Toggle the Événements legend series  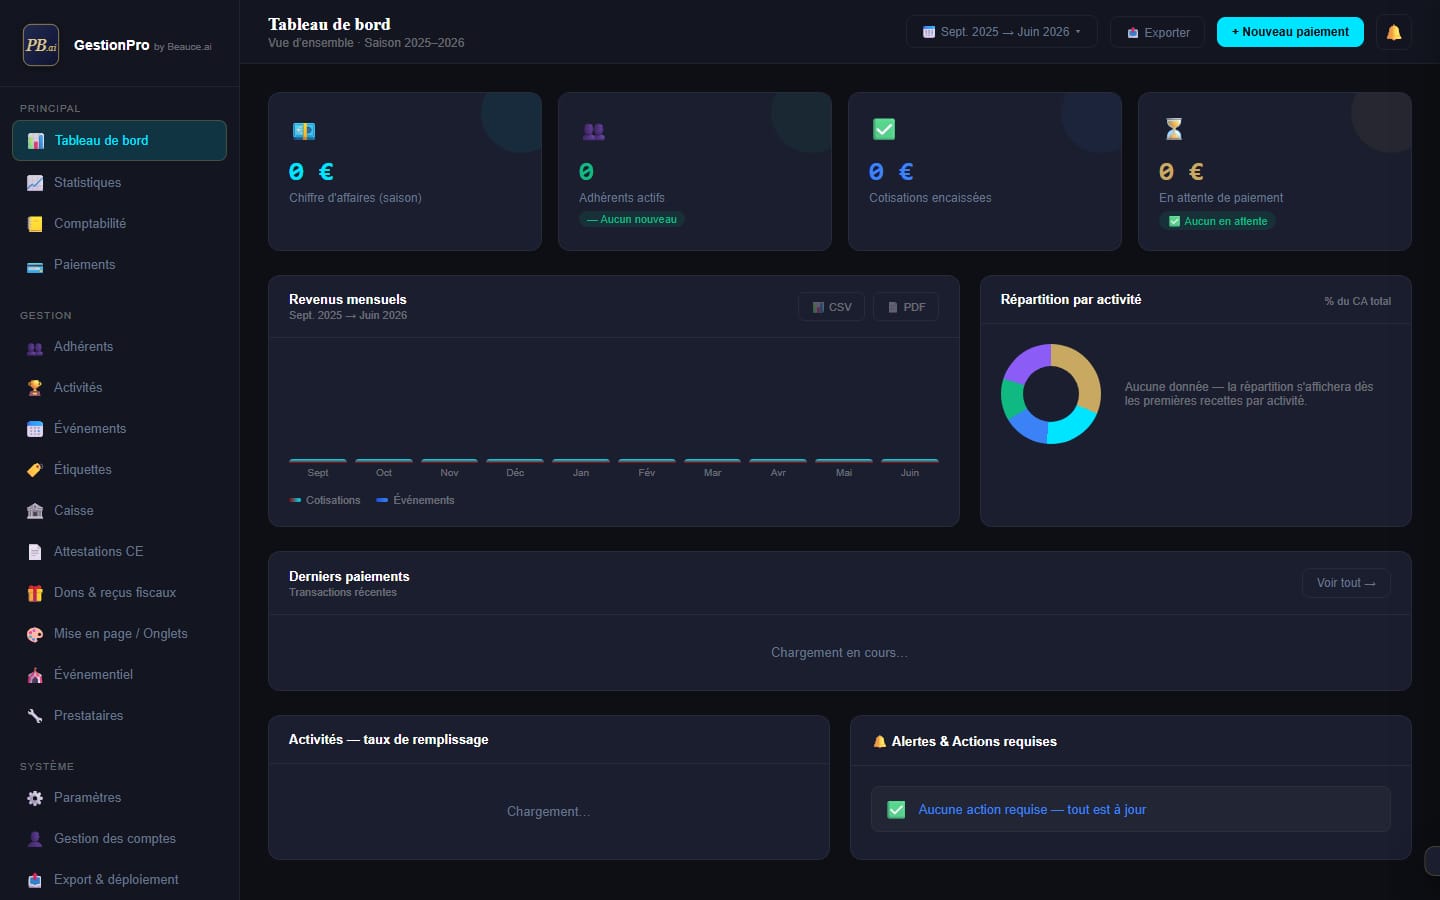415,500
